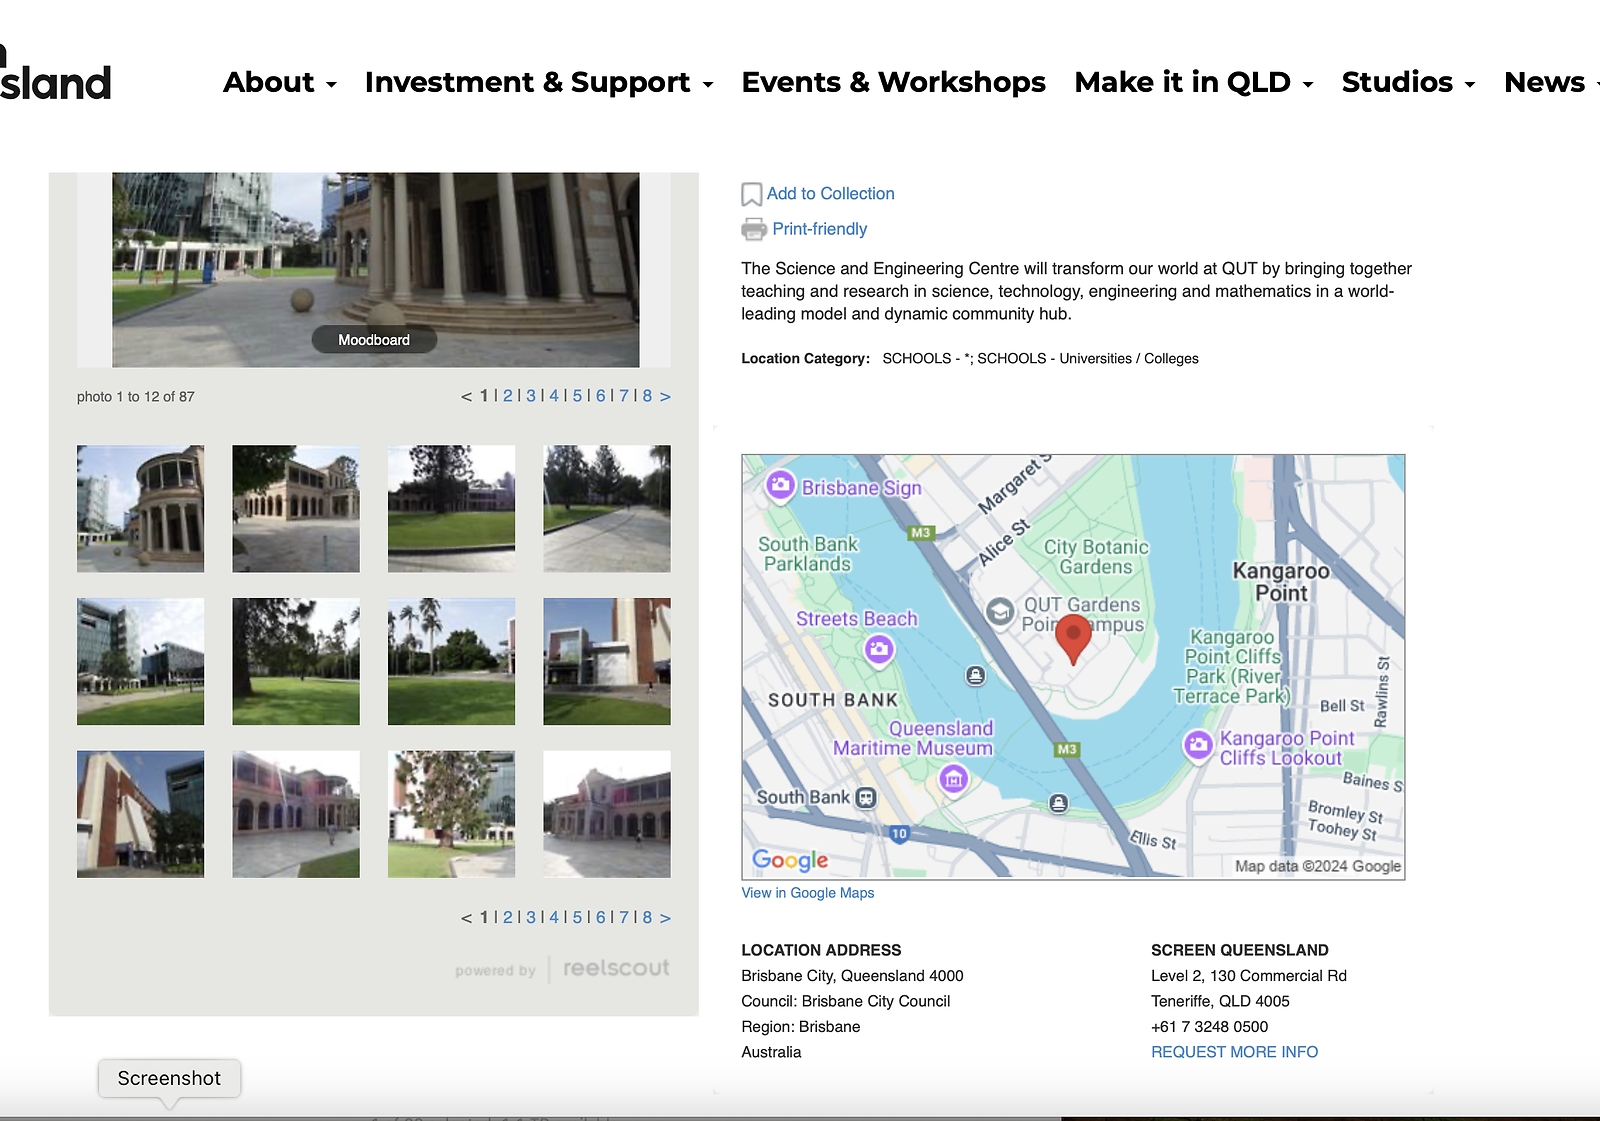1600x1121 pixels.
Task: Open first-row fourth thumbnail showing a pathway
Action: point(607,508)
